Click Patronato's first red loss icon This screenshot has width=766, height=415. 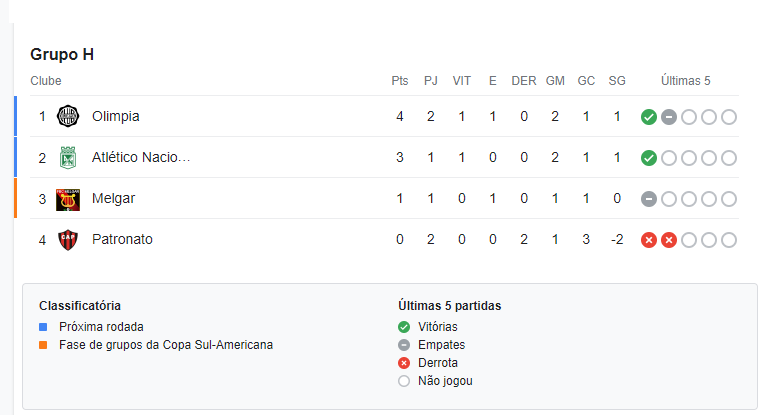[x=649, y=240]
